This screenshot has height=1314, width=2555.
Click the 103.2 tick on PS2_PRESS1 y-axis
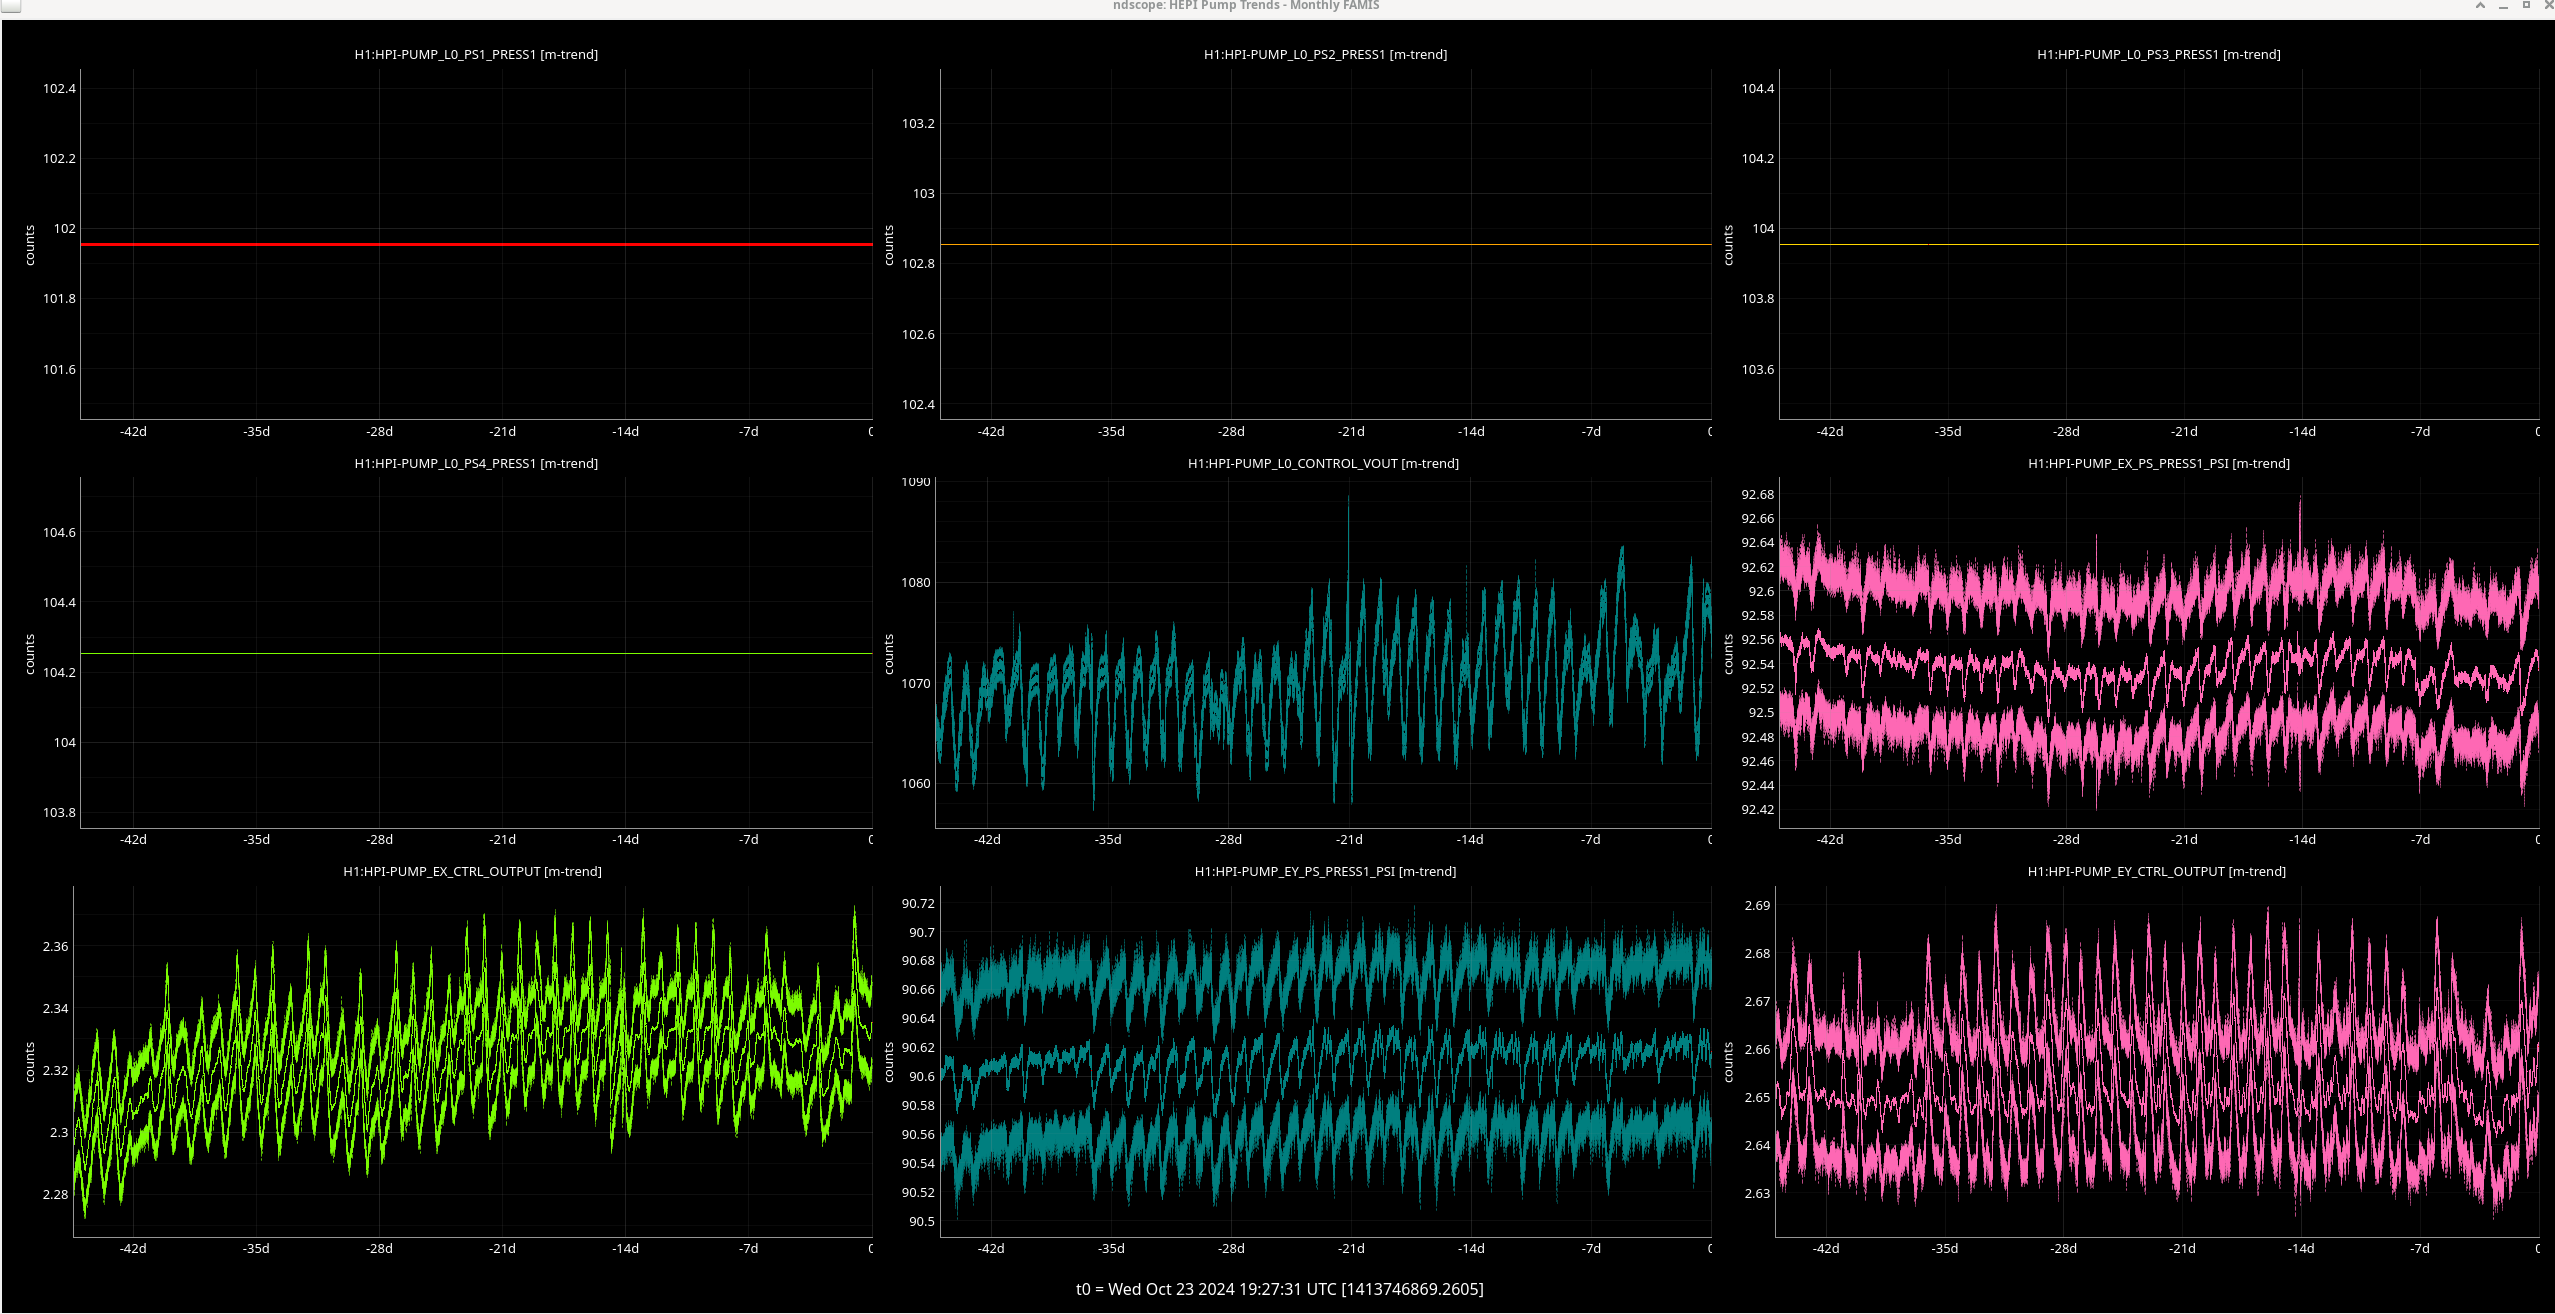(x=918, y=123)
